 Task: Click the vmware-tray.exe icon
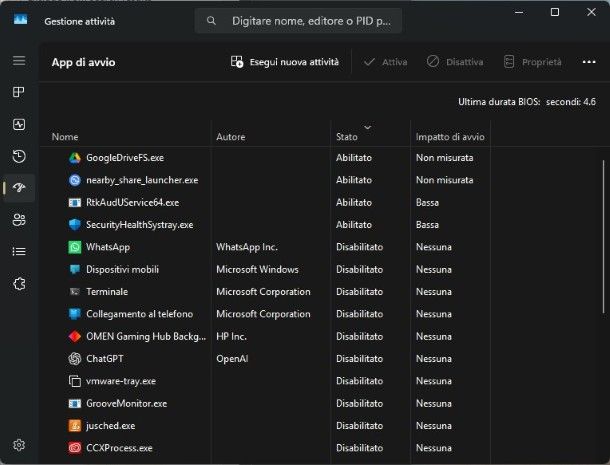coord(75,381)
